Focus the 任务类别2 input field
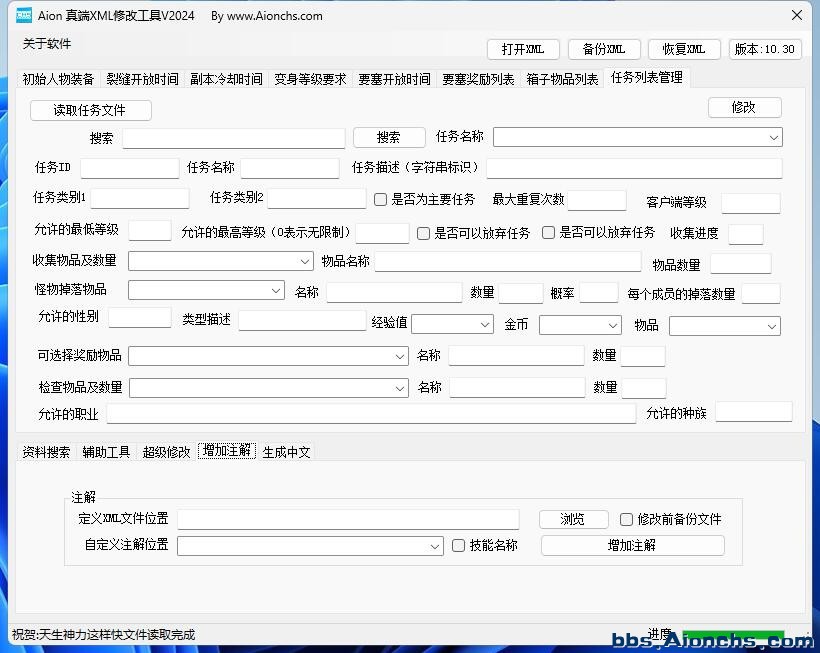Viewport: 820px width, 653px height. click(x=316, y=199)
